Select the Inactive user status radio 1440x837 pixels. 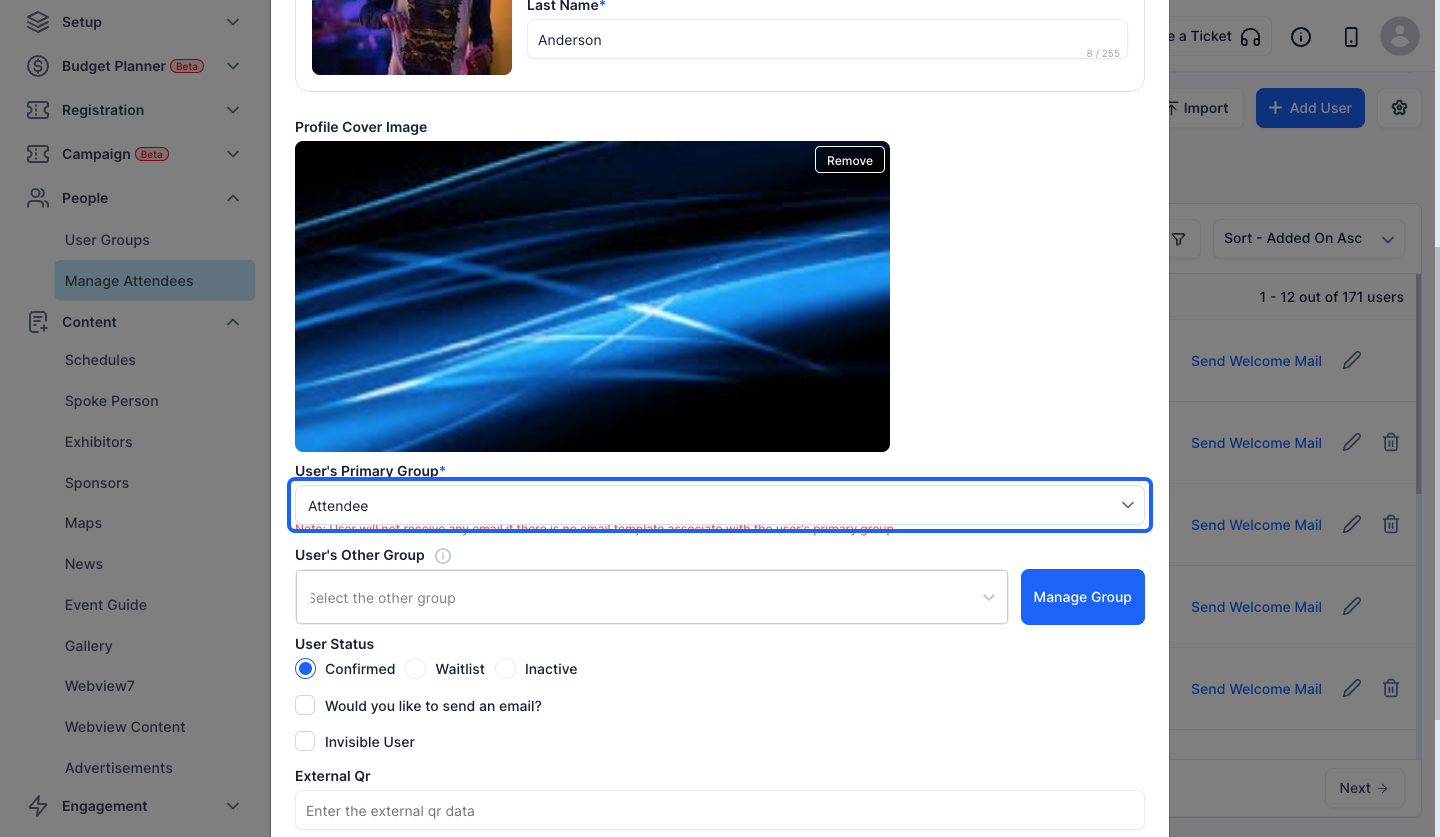[x=506, y=669]
